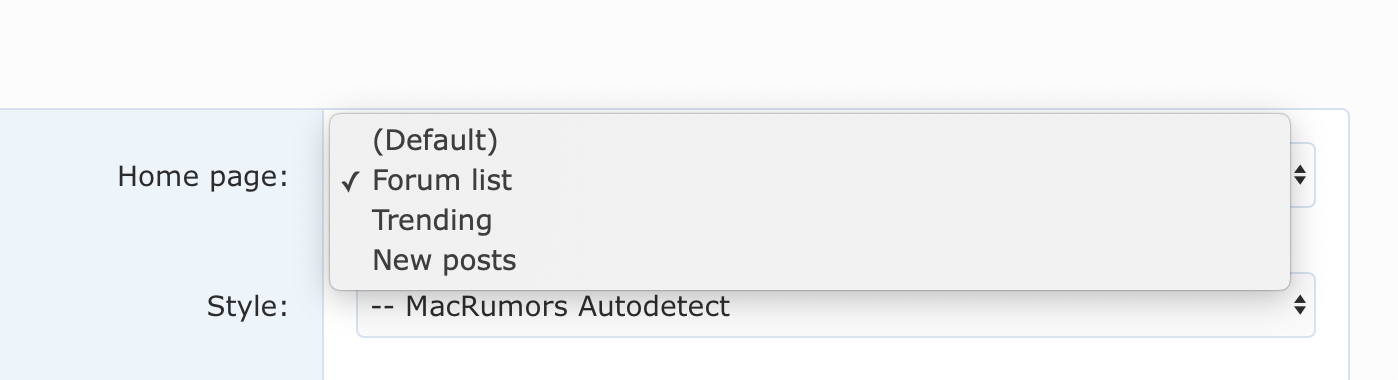The image size is (1398, 380).
Task: Choose Forum list from the dropdown
Action: click(x=809, y=180)
